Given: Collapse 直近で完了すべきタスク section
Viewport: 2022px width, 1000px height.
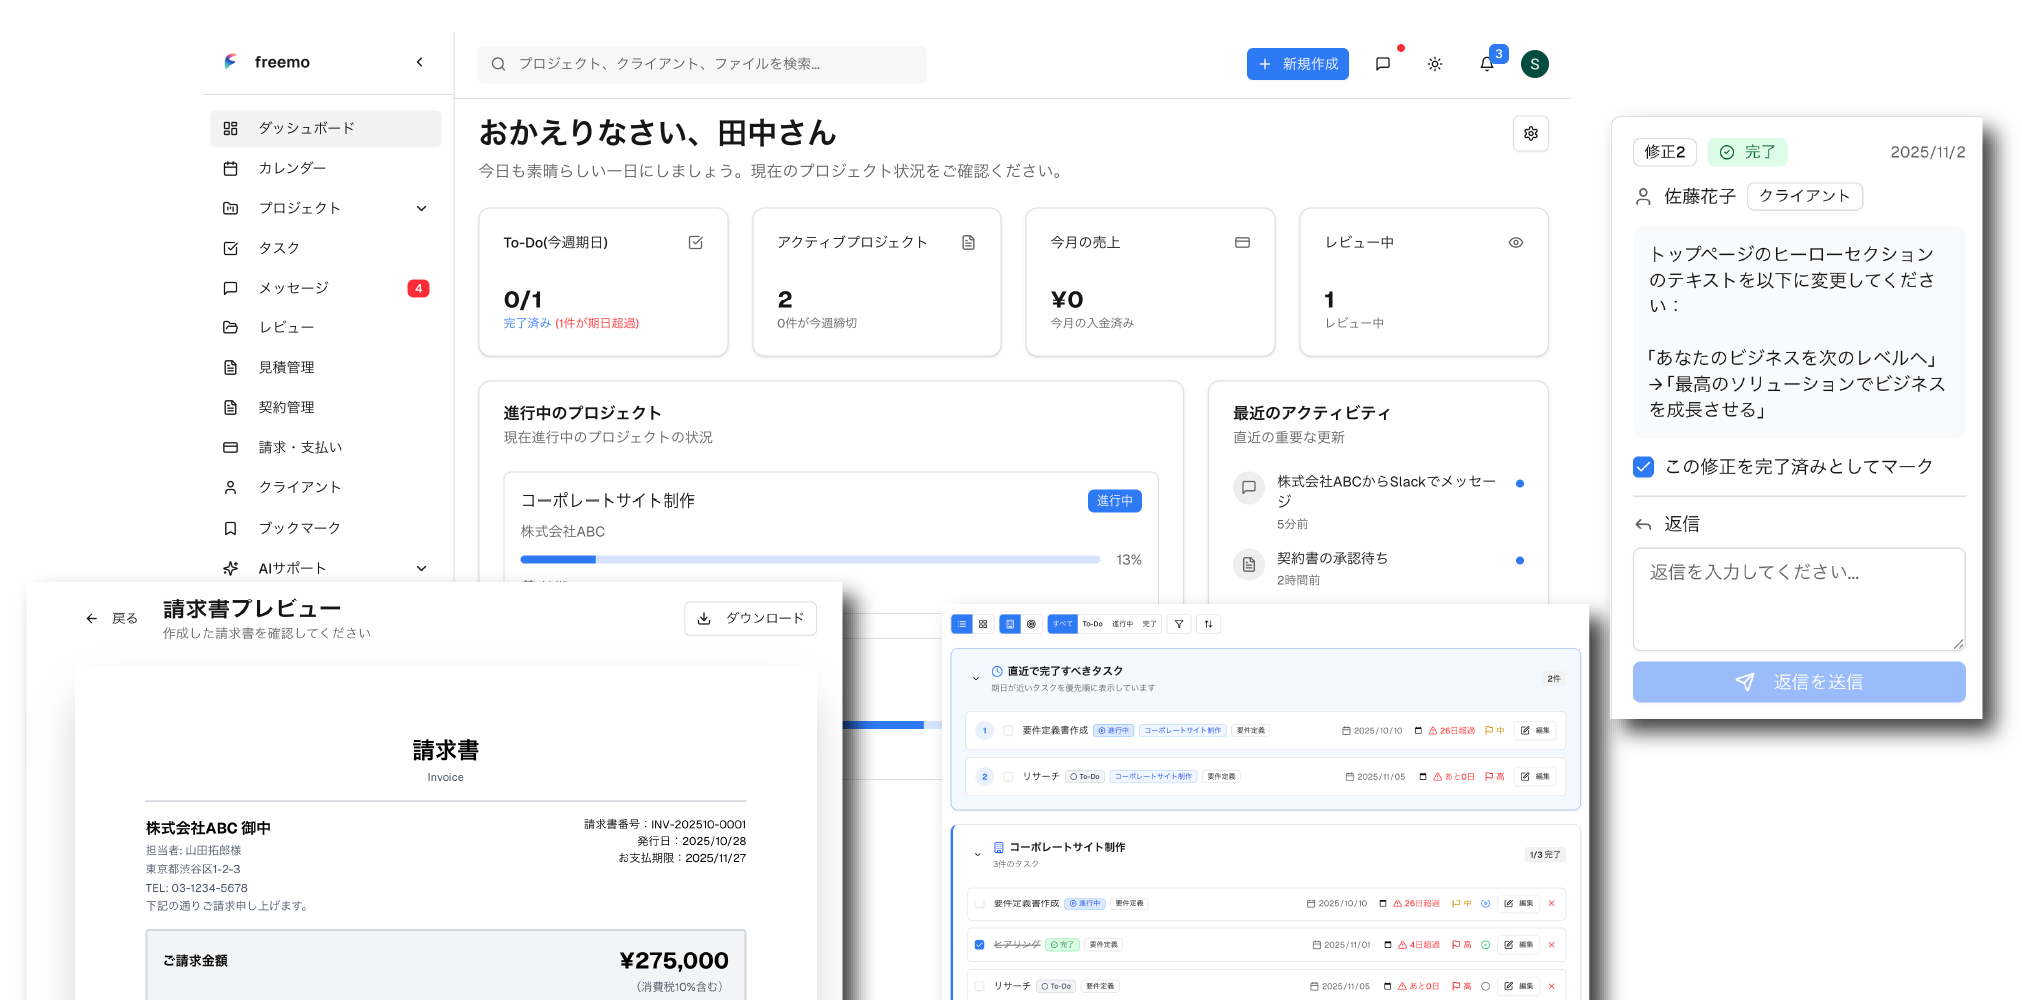Looking at the screenshot, I should (976, 679).
